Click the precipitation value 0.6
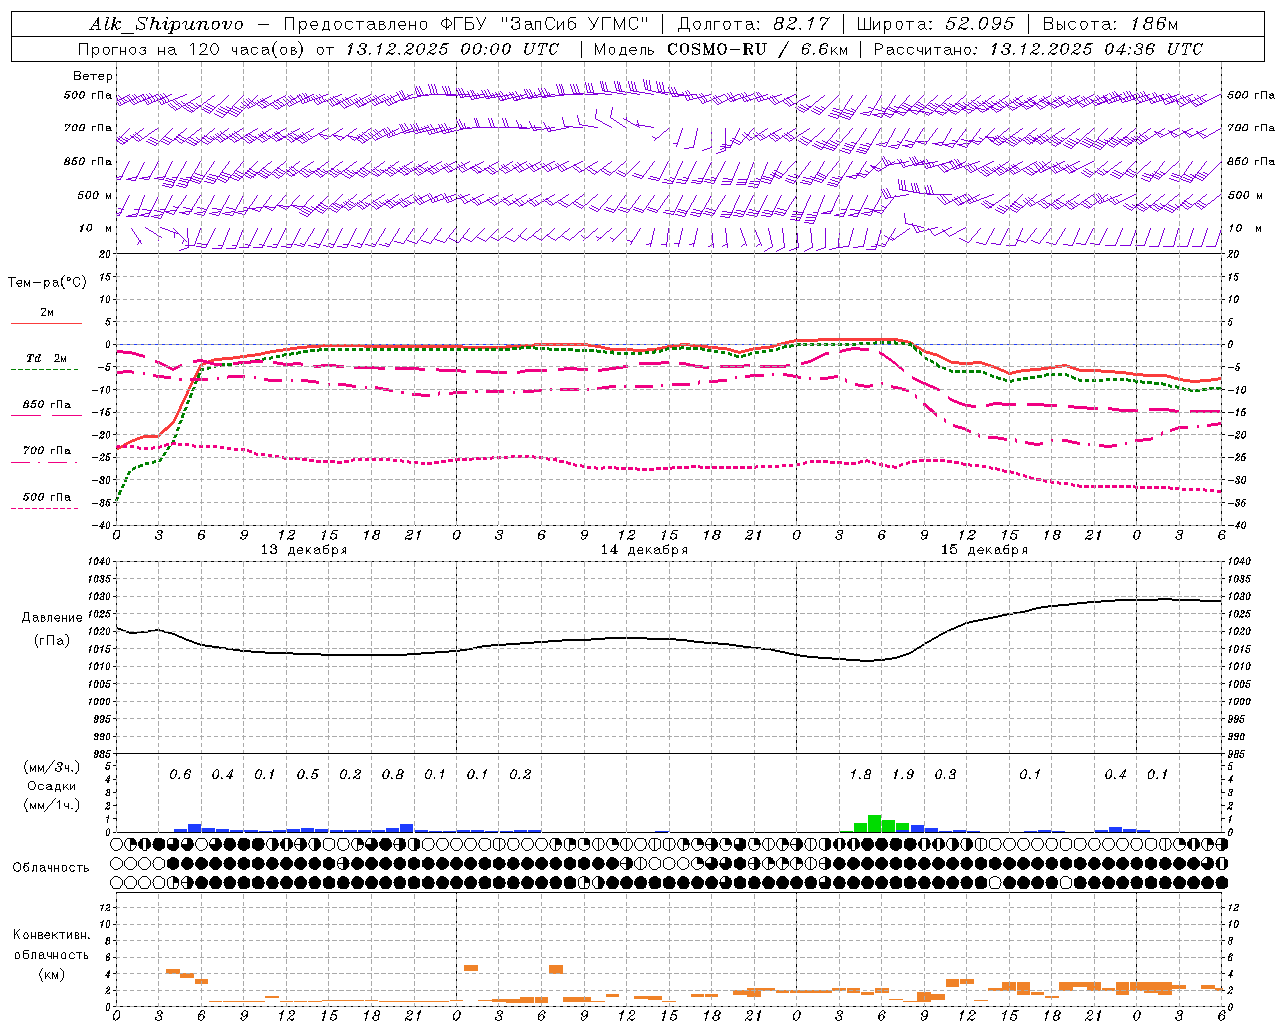 point(180,774)
